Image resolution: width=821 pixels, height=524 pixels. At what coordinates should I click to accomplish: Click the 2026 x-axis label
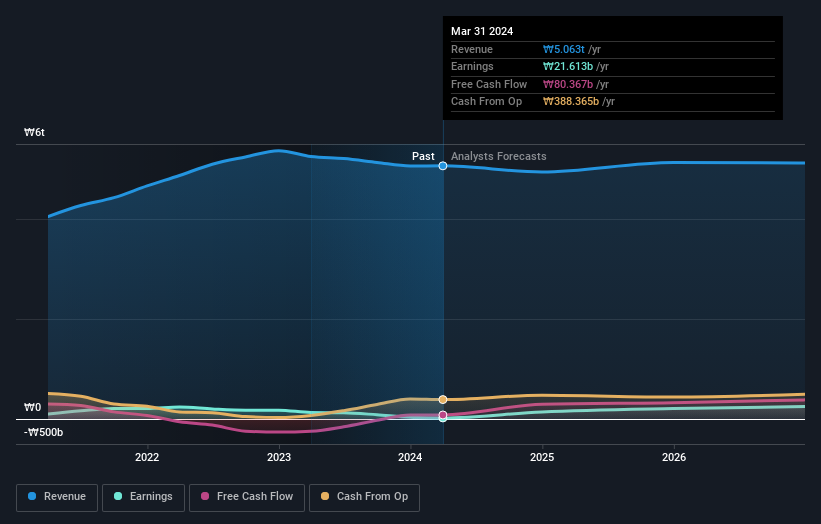[674, 457]
